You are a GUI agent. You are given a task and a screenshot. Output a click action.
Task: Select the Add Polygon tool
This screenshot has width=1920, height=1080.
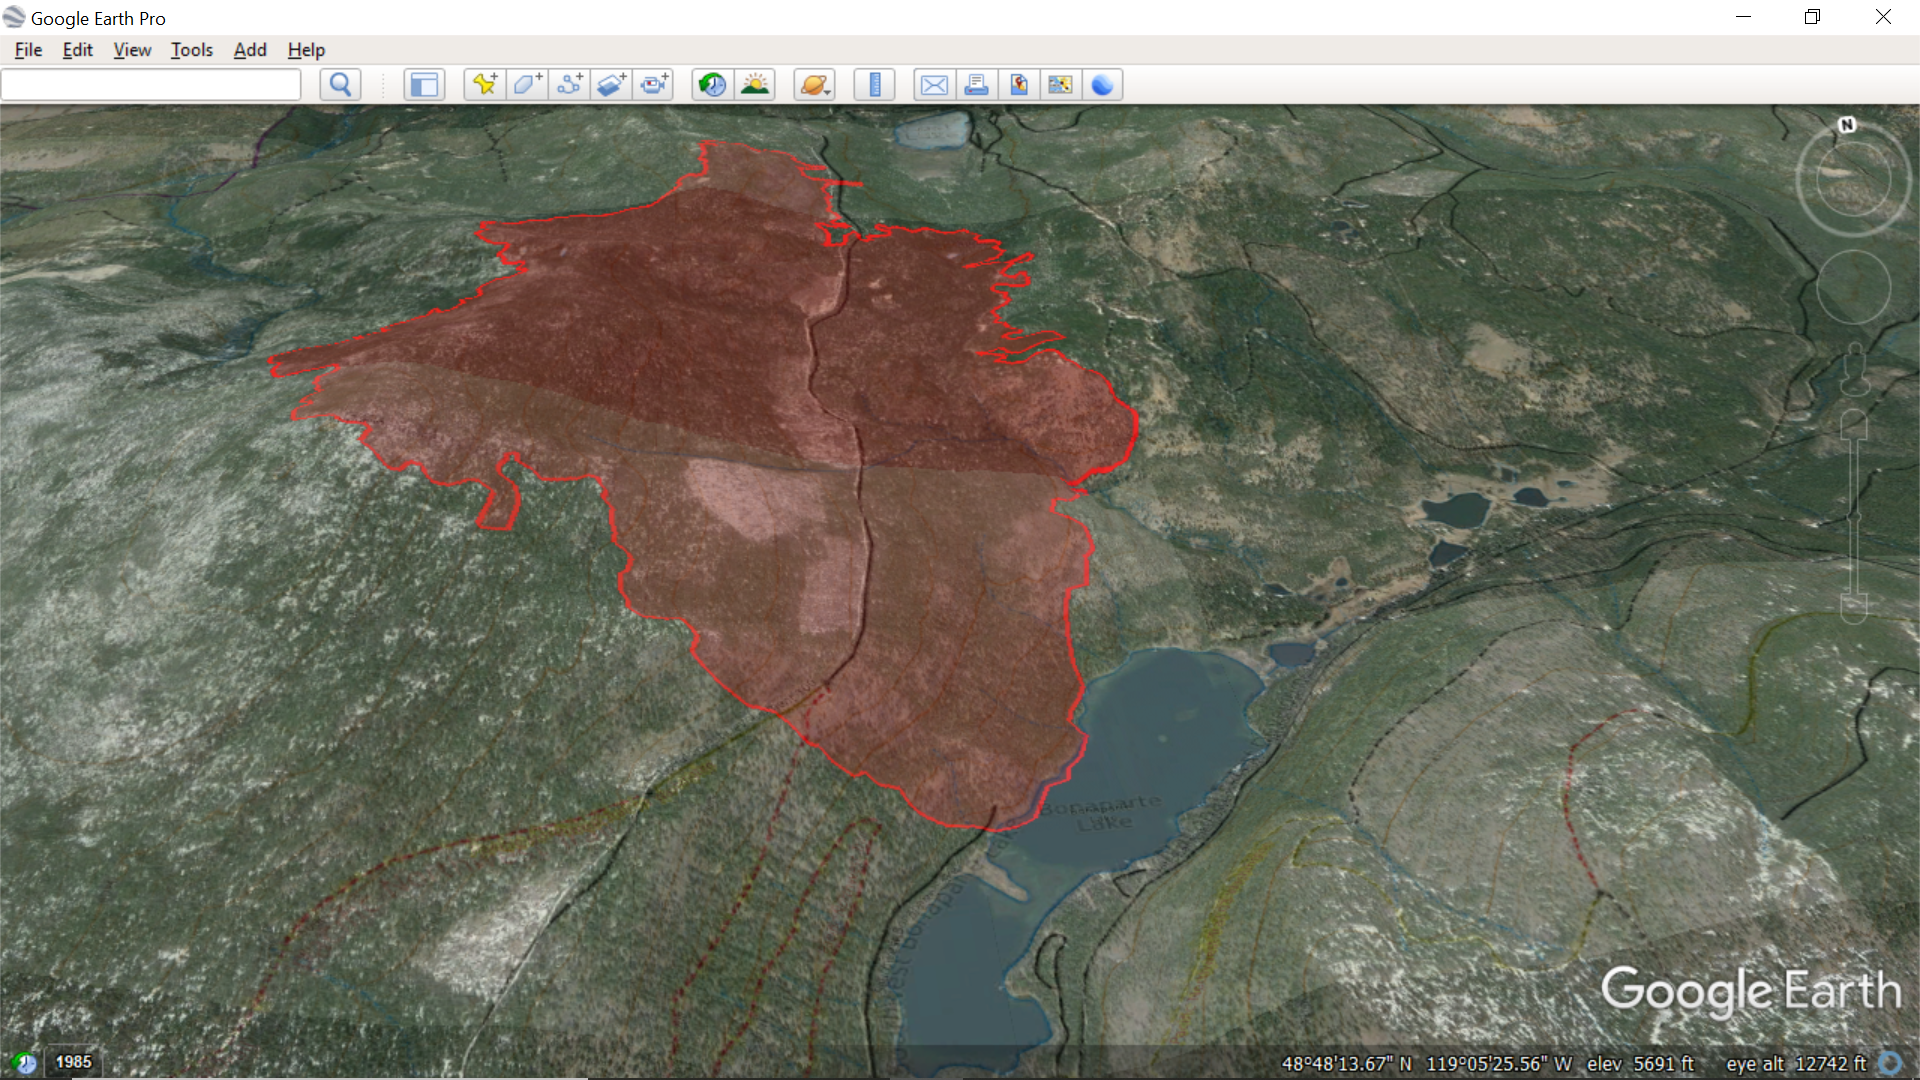(x=527, y=85)
